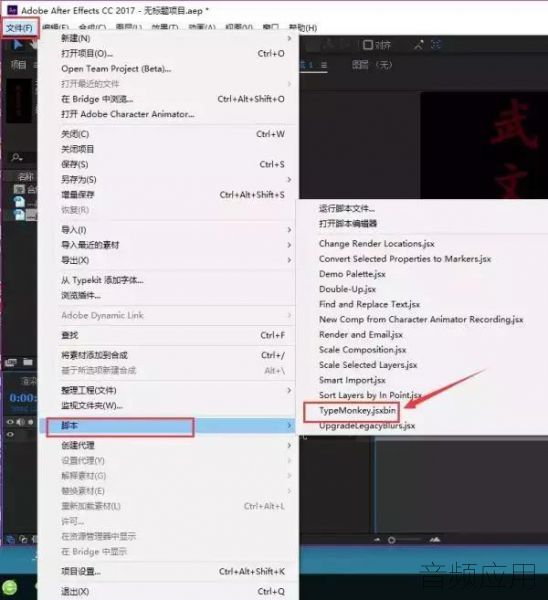This screenshot has height=600, width=548.
Task: Click the new folder icon in project panel
Action: [x=28, y=362]
